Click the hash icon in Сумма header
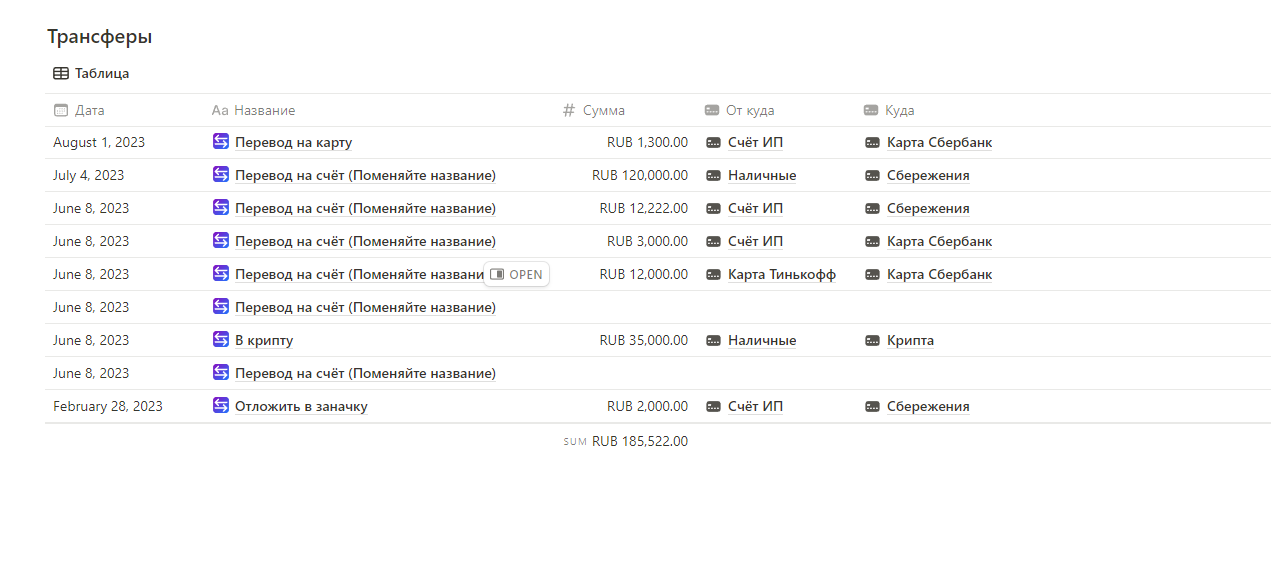1271x570 pixels. (569, 110)
